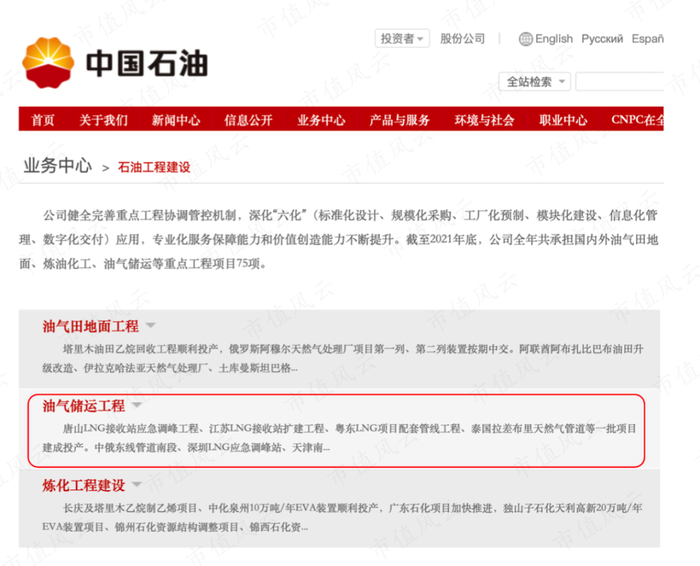Screen dimensions: 700x566
Task: Open the CNPC在全 navigation item
Action: 638,120
